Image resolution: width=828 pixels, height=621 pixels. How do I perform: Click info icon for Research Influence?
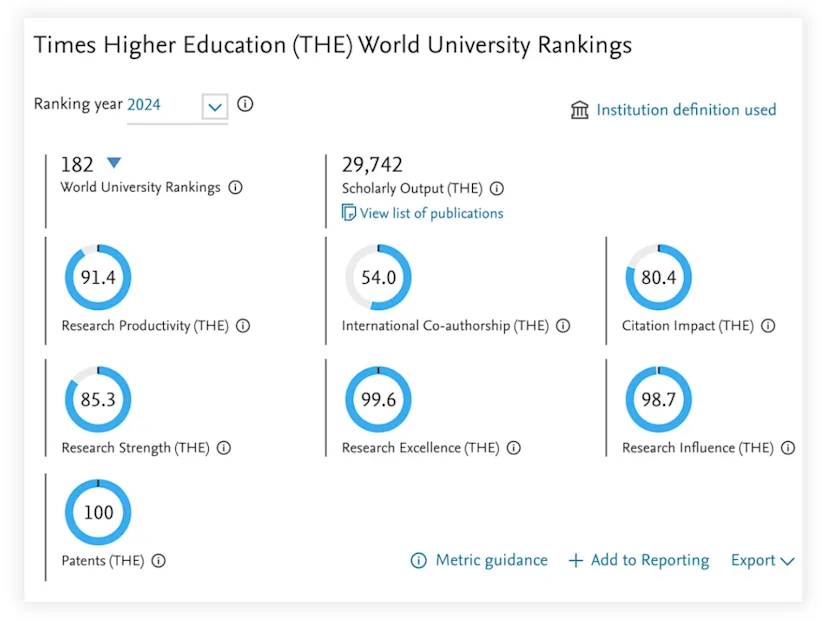[789, 448]
